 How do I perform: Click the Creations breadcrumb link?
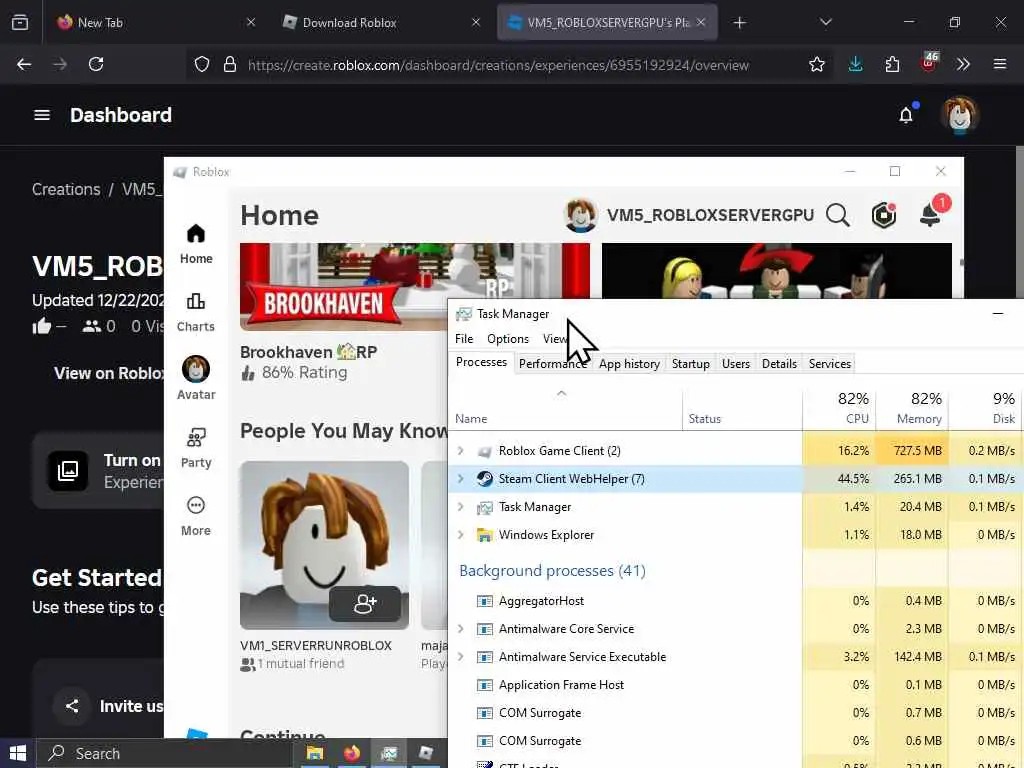66,189
